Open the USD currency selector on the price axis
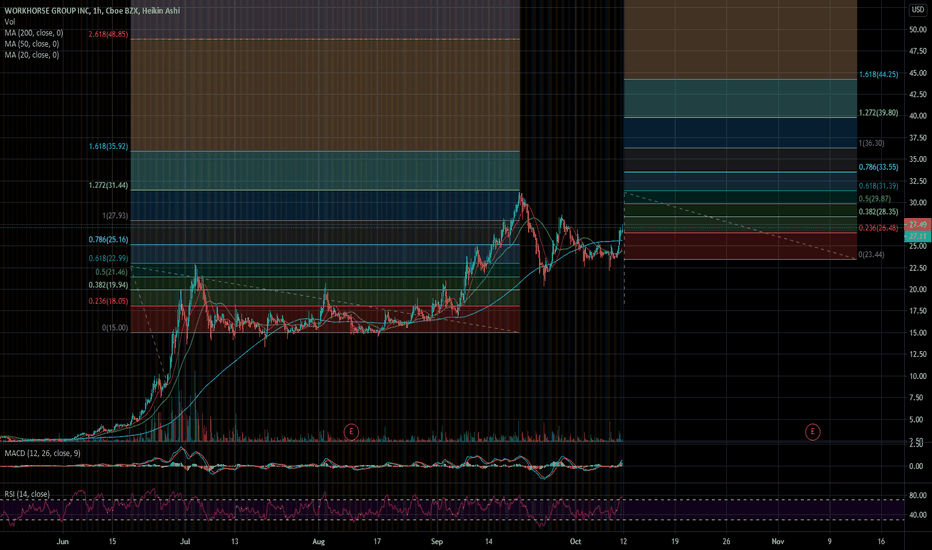Viewport: 932px width, 550px height. point(918,10)
